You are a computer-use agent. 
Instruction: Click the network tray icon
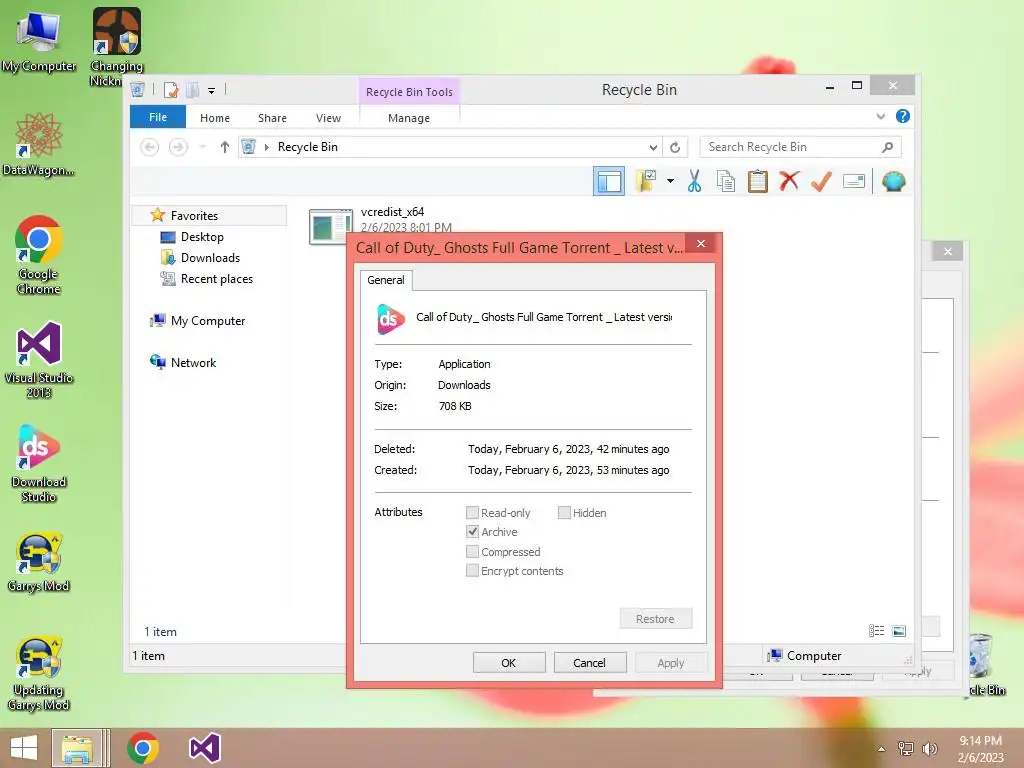click(906, 748)
